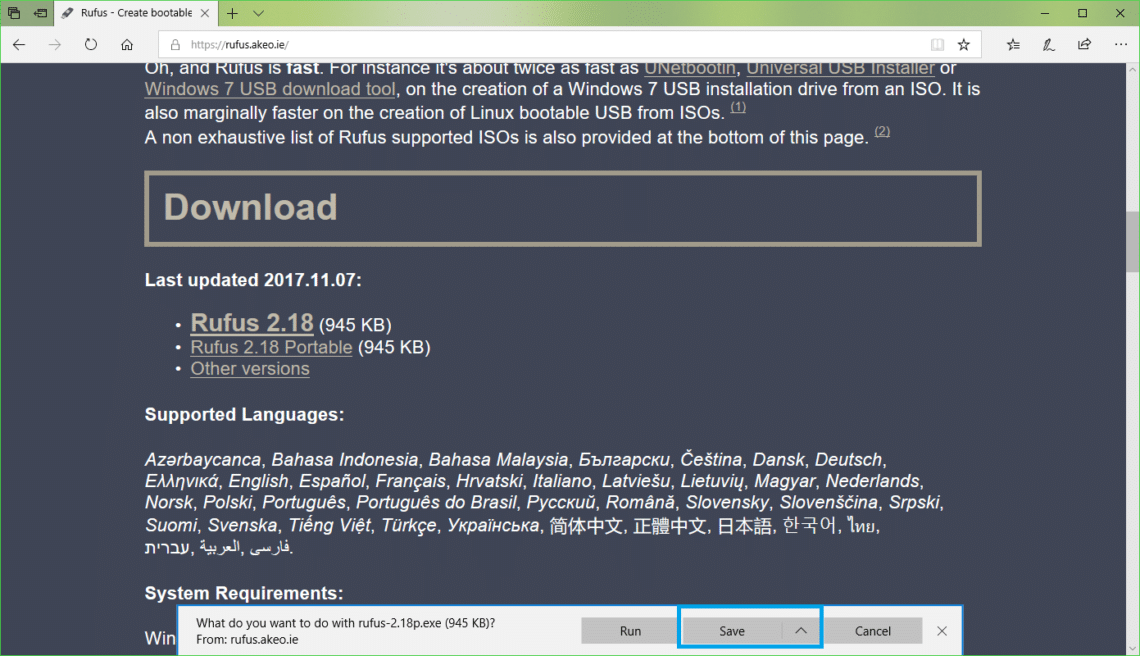This screenshot has height=656, width=1140.
Task: Share this page using Share icon
Action: pos(1084,45)
